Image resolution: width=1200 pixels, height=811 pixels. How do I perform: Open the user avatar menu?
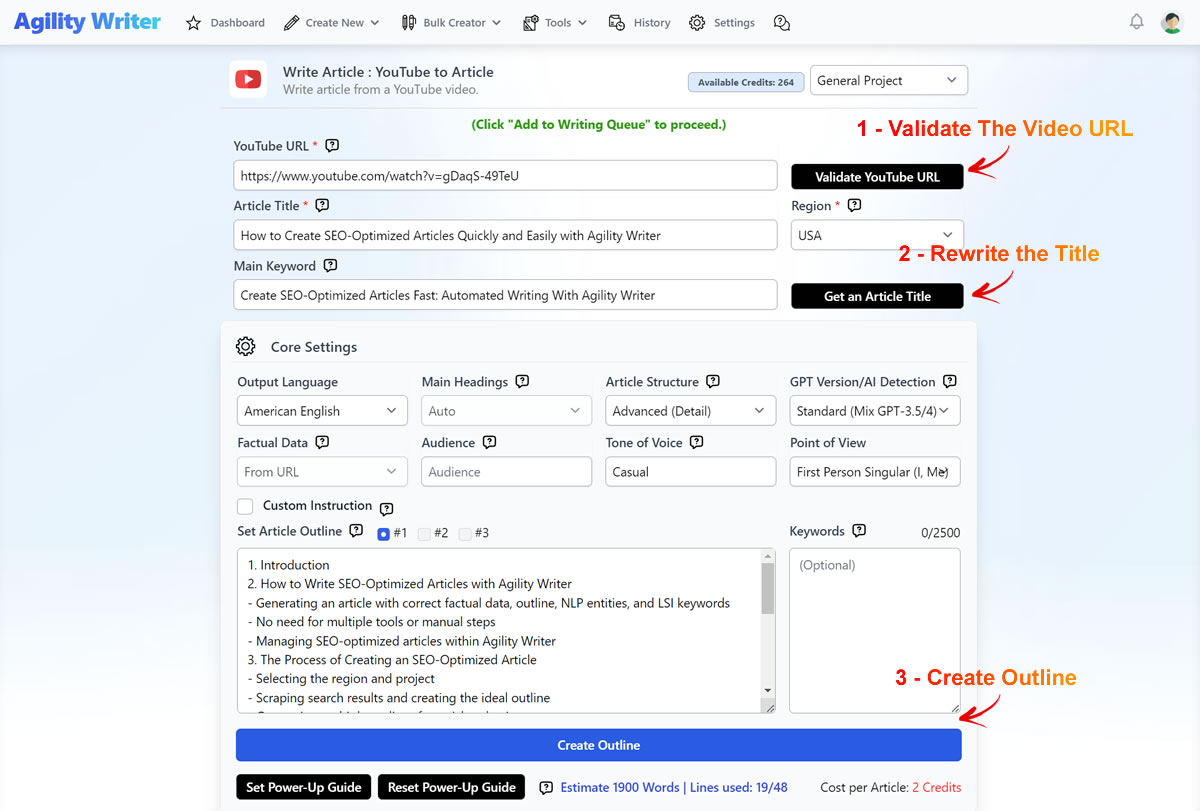tap(1172, 22)
